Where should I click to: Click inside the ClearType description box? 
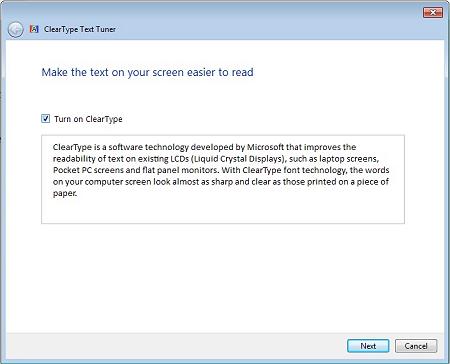223,179
